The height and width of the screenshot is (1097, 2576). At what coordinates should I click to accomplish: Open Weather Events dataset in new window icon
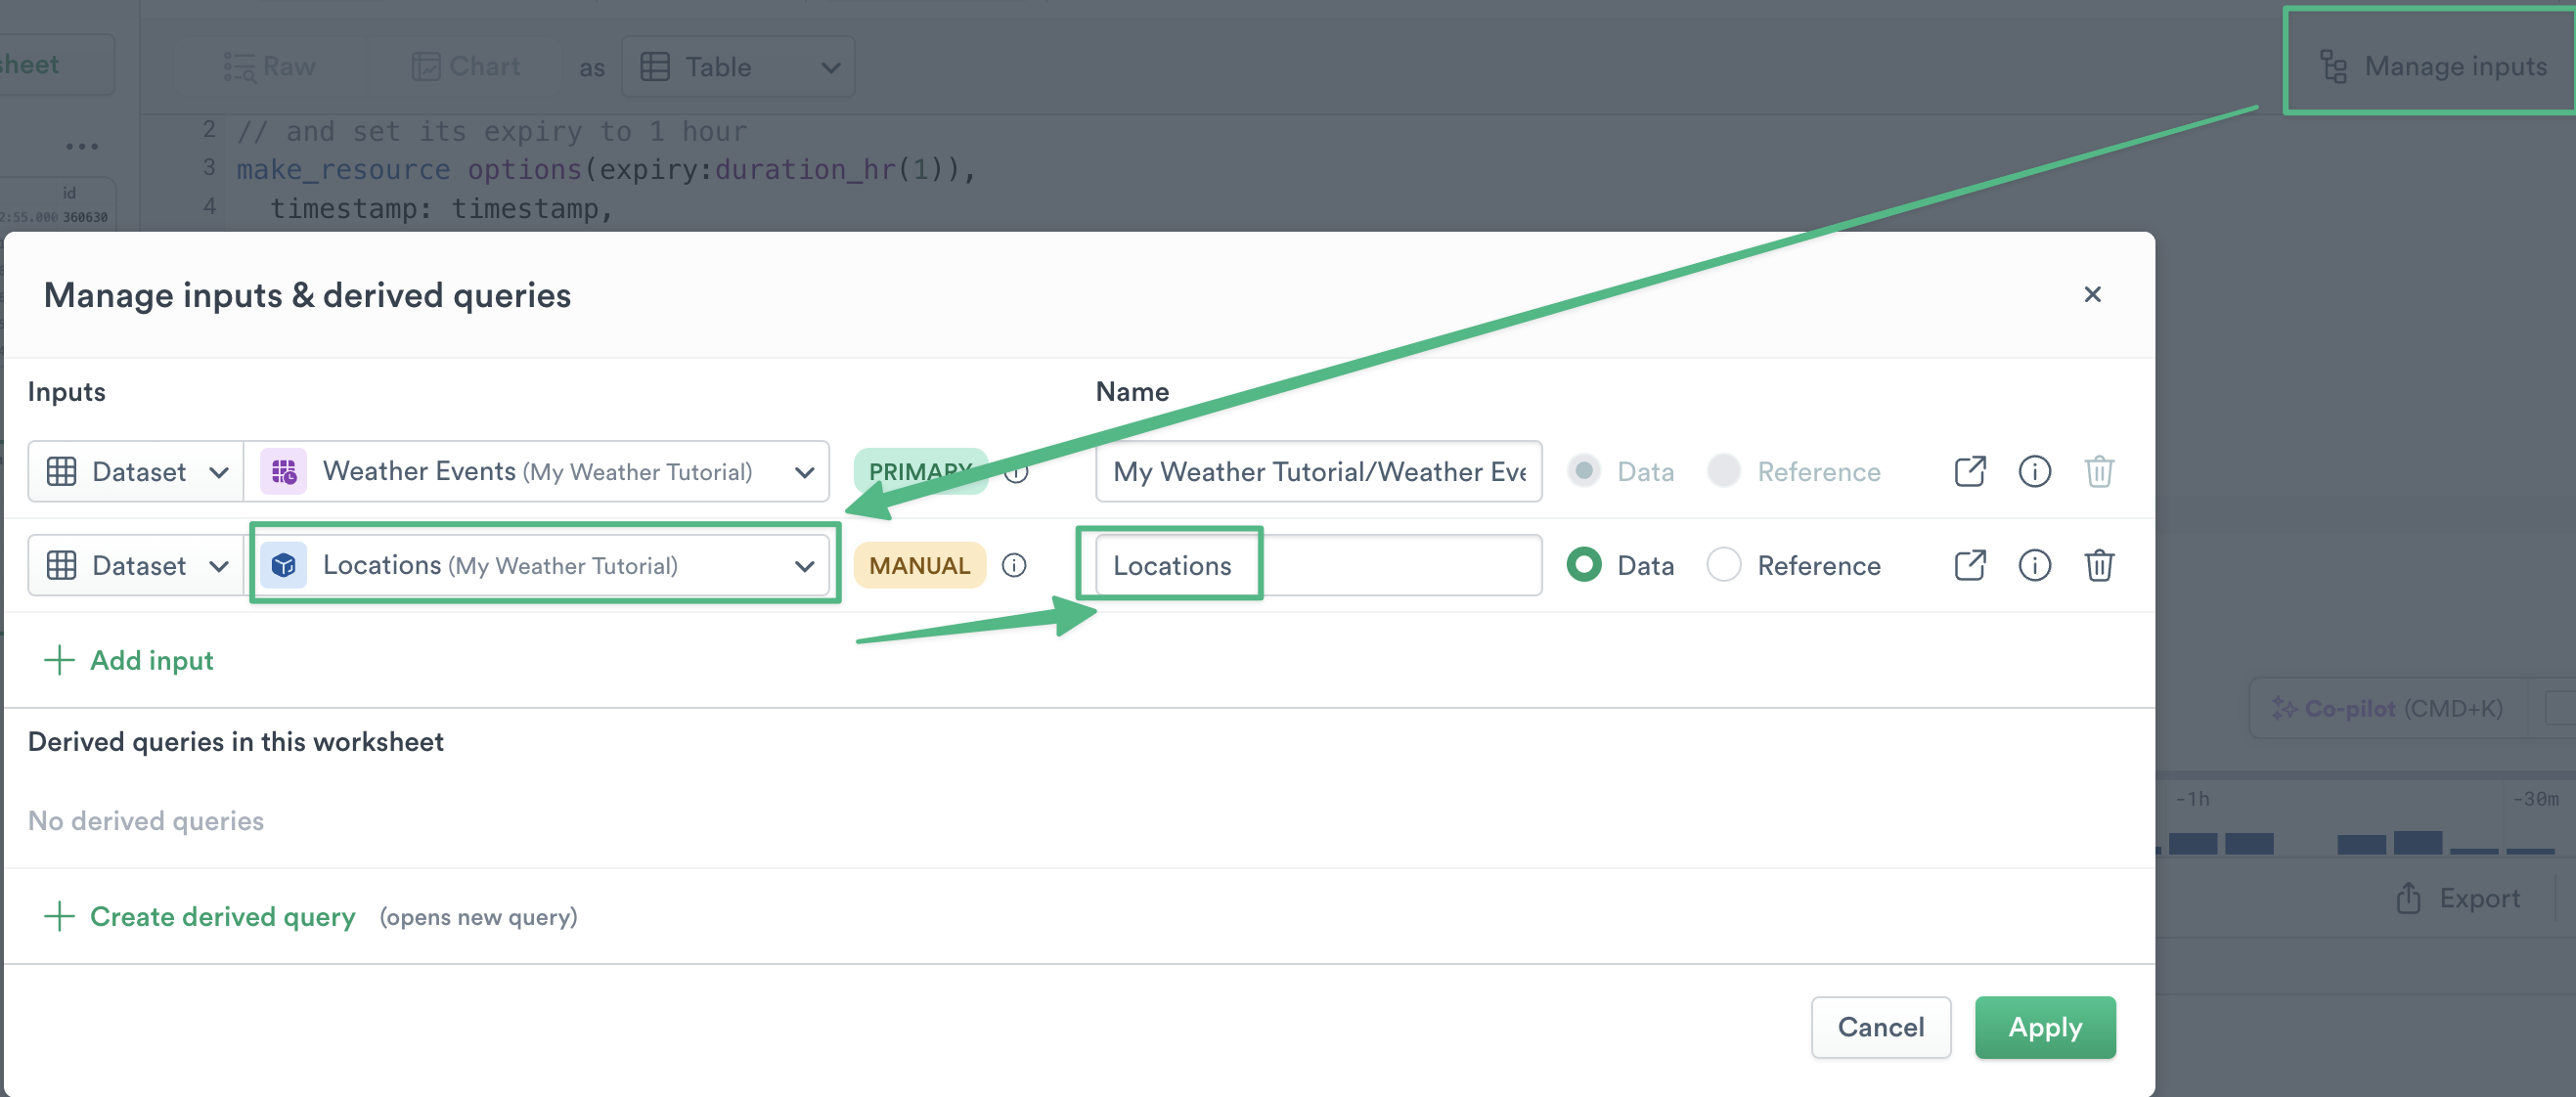tap(1969, 471)
